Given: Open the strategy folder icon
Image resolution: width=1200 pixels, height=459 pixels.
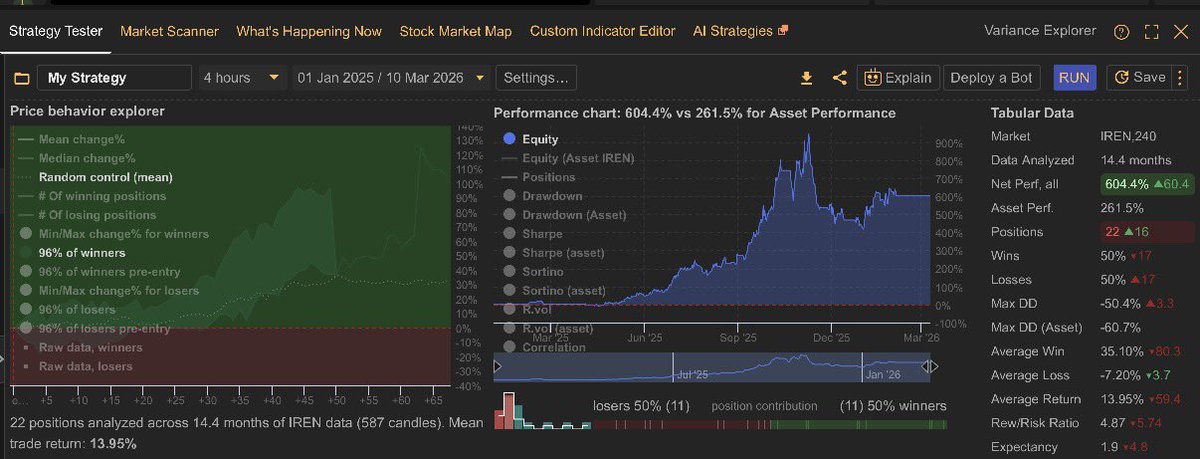Looking at the screenshot, I should 22,78.
